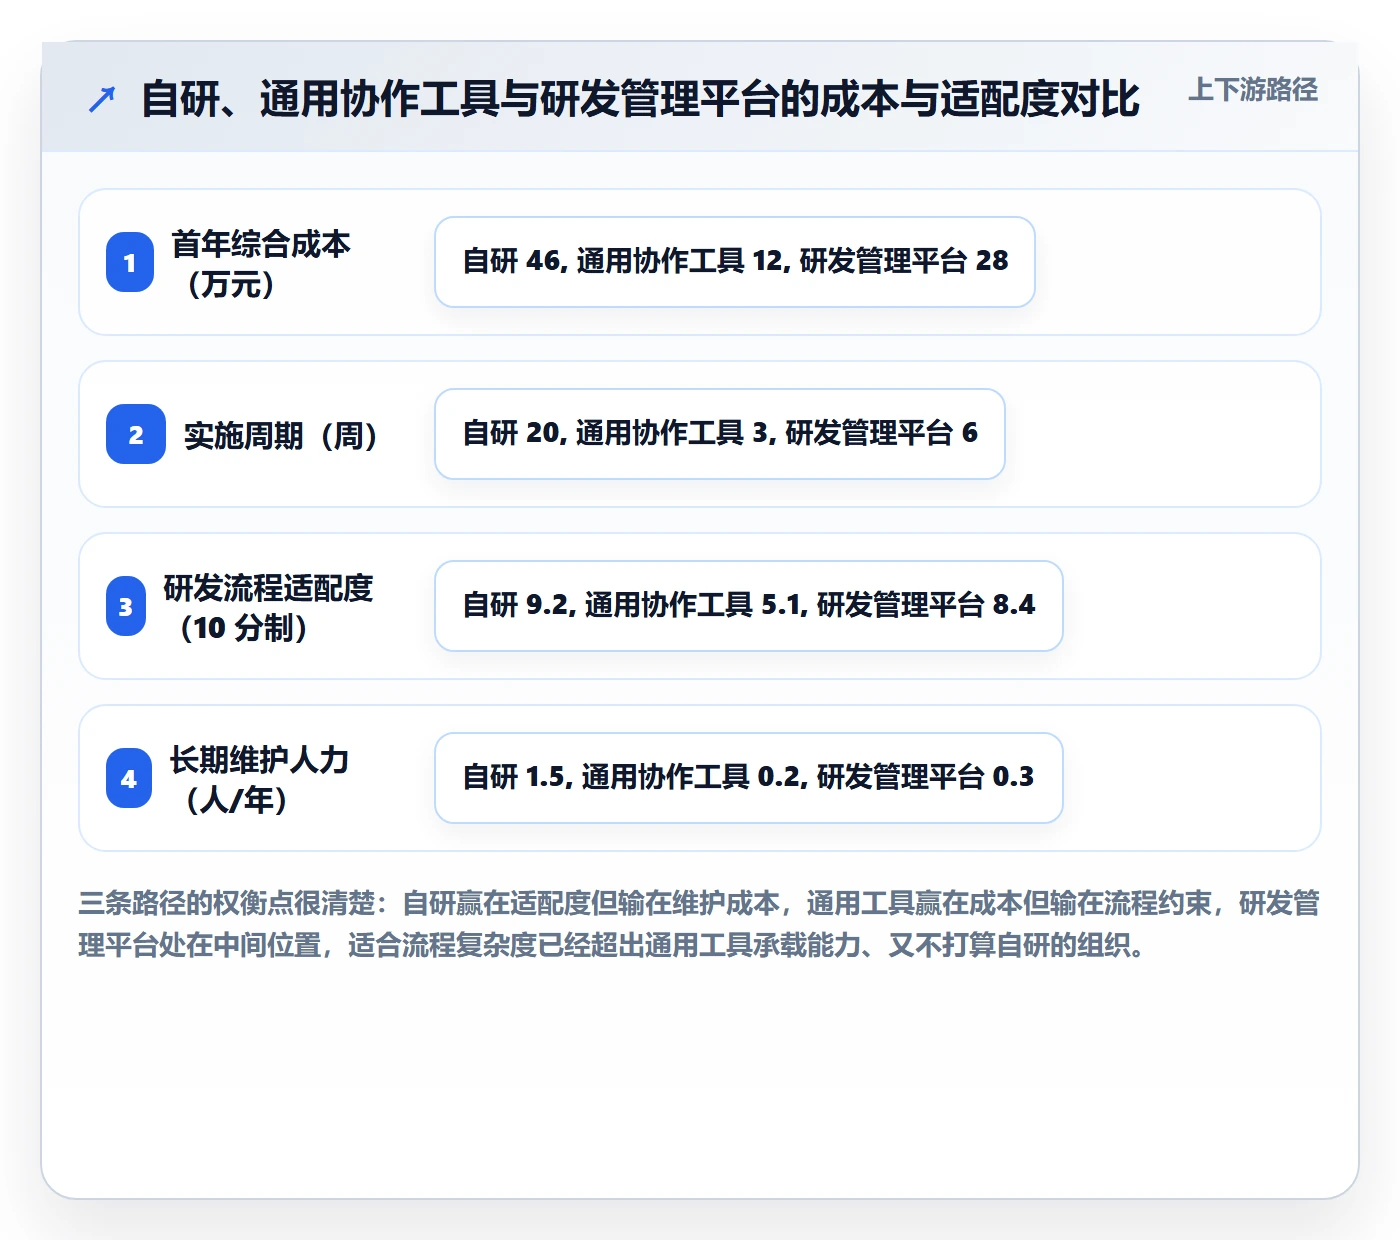
Task: Select the 长期维护人力（人/年） label
Action: coord(259,779)
